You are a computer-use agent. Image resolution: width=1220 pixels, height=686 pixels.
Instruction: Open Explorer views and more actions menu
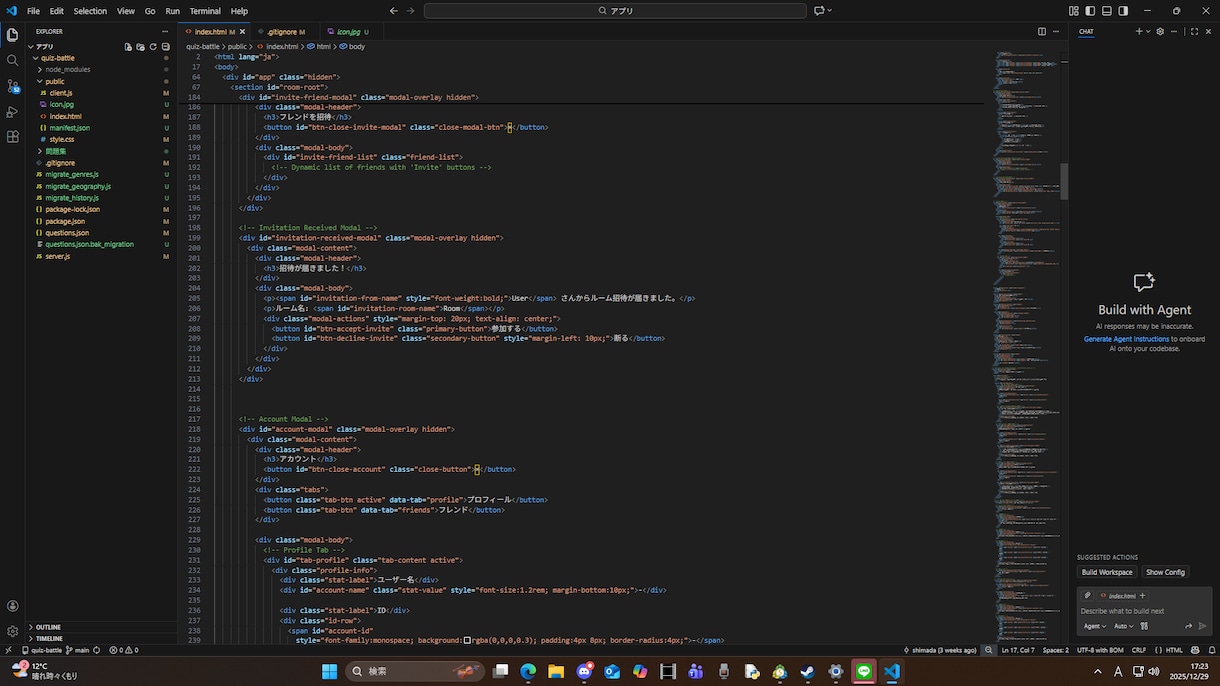(166, 32)
